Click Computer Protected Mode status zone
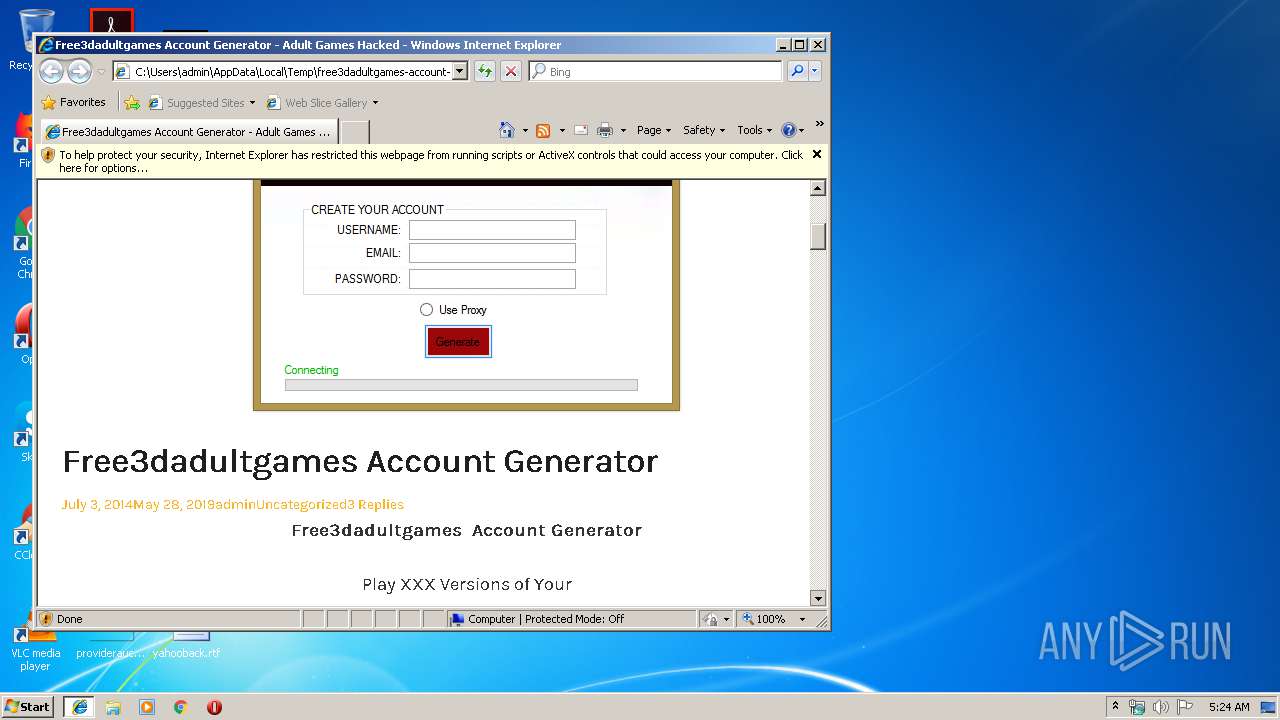The image size is (1280, 720). click(x=572, y=619)
